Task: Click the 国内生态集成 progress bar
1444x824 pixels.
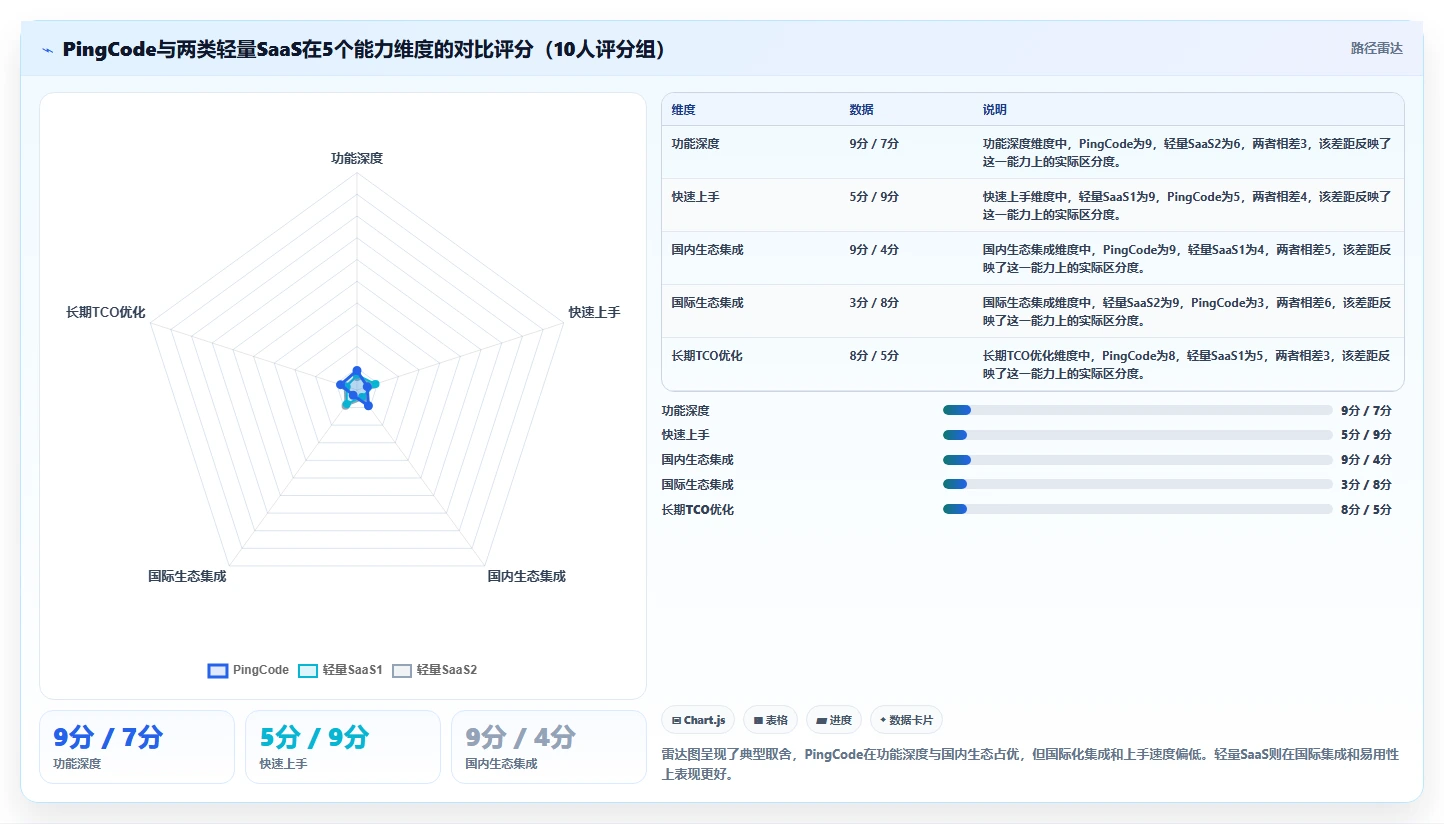Action: [1138, 460]
